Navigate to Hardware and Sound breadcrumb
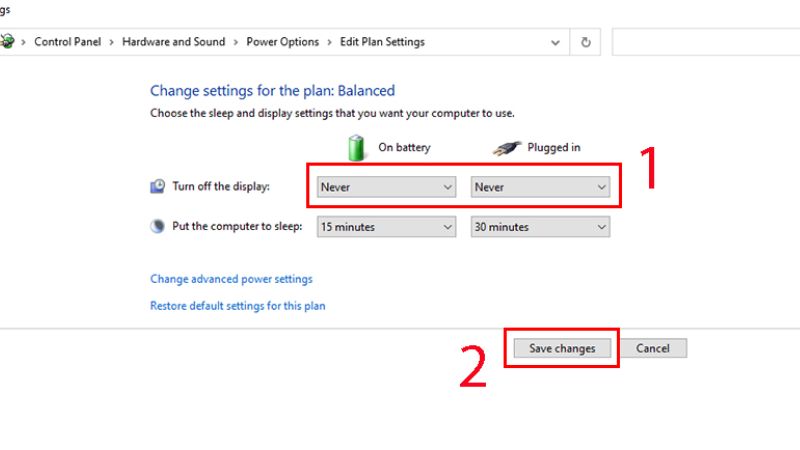This screenshot has height=450, width=800. click(x=173, y=42)
